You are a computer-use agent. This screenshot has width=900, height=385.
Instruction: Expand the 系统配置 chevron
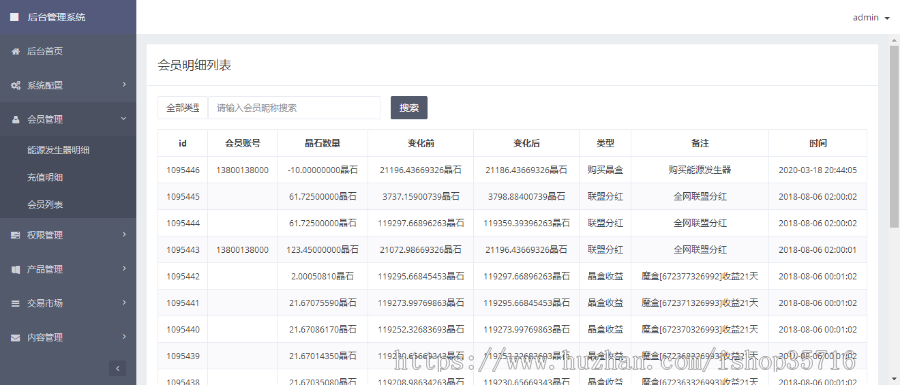pyautogui.click(x=124, y=85)
